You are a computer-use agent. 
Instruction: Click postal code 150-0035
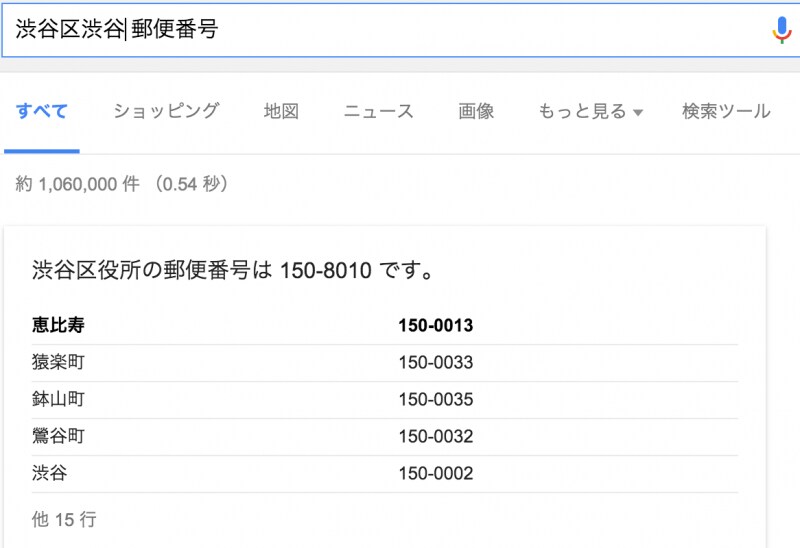click(x=435, y=399)
